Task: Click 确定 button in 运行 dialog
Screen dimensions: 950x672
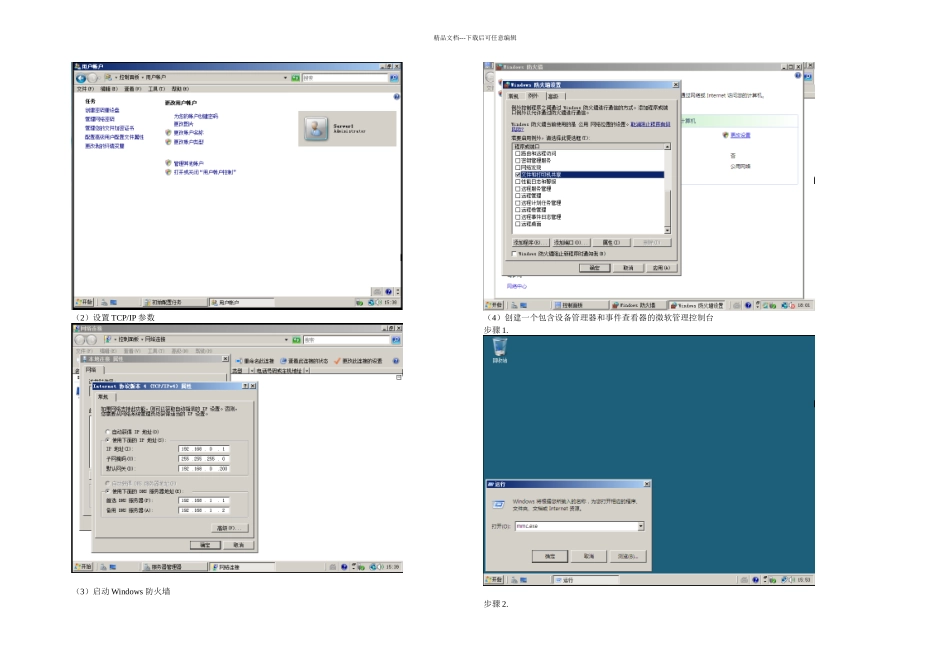Action: (550, 556)
